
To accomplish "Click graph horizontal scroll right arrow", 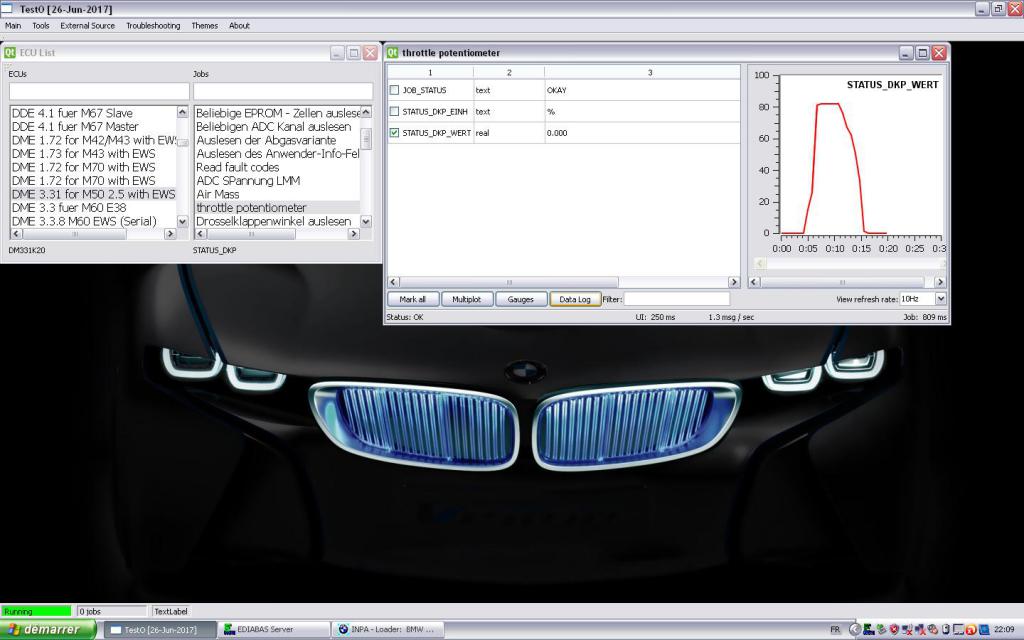I will click(x=940, y=282).
